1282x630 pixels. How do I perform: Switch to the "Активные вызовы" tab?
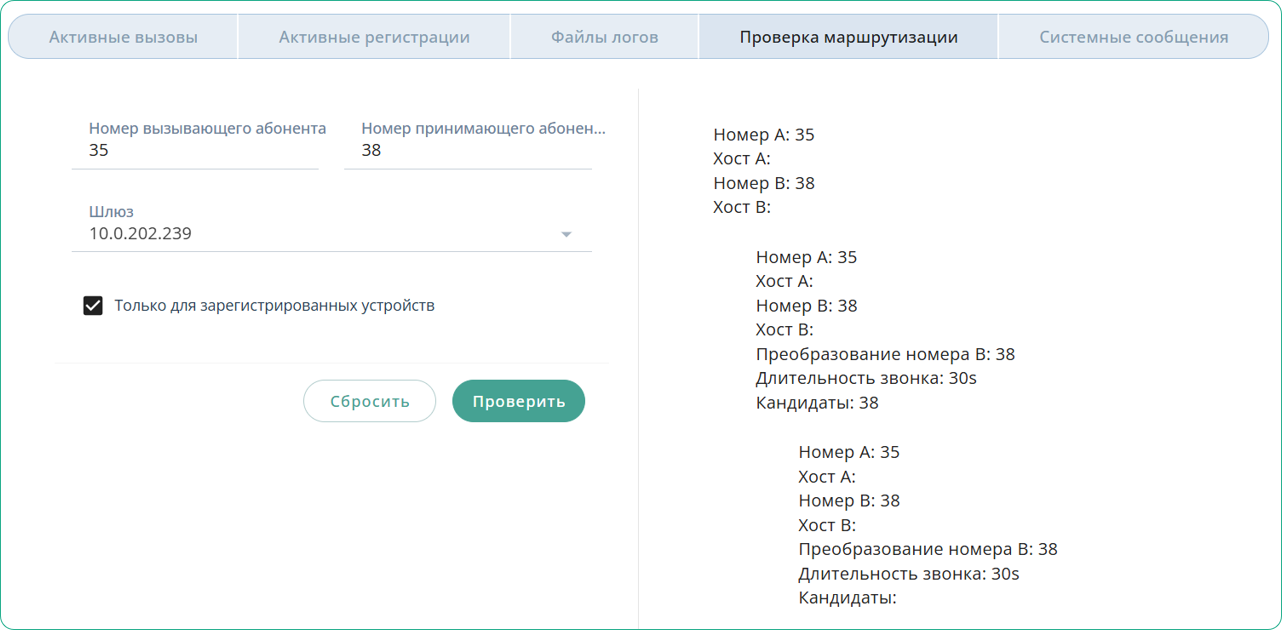coord(122,36)
